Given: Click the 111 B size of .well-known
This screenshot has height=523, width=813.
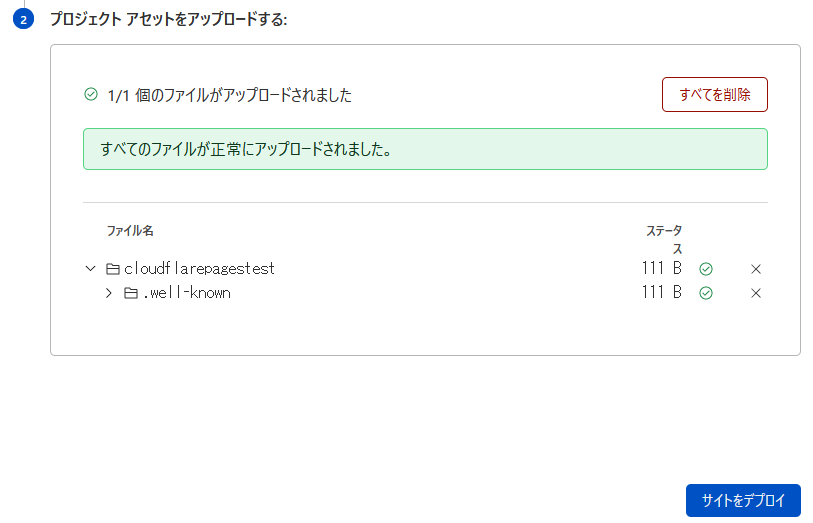Looking at the screenshot, I should 661,292.
